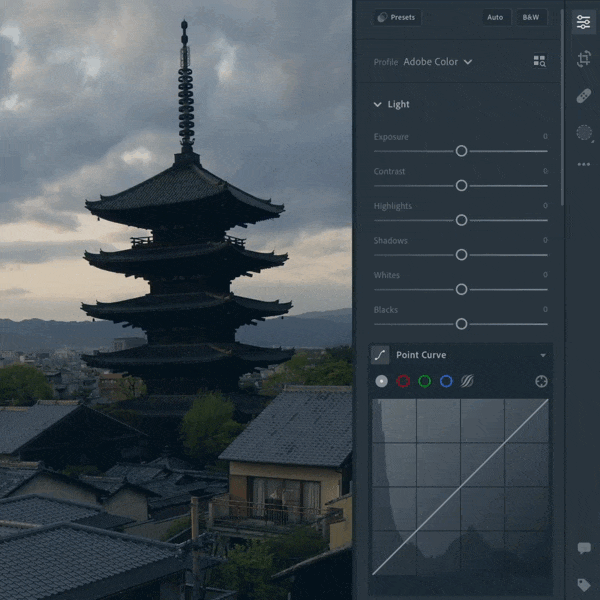Activate the curve targeted adjustment tool
This screenshot has width=600, height=600.
541,381
